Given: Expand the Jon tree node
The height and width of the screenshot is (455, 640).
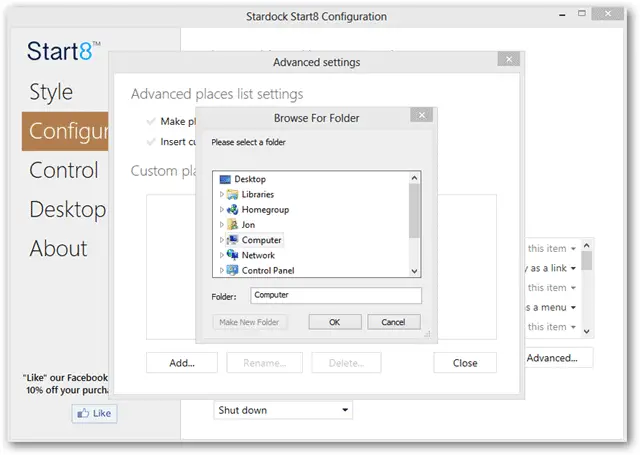Looking at the screenshot, I should tap(222, 224).
